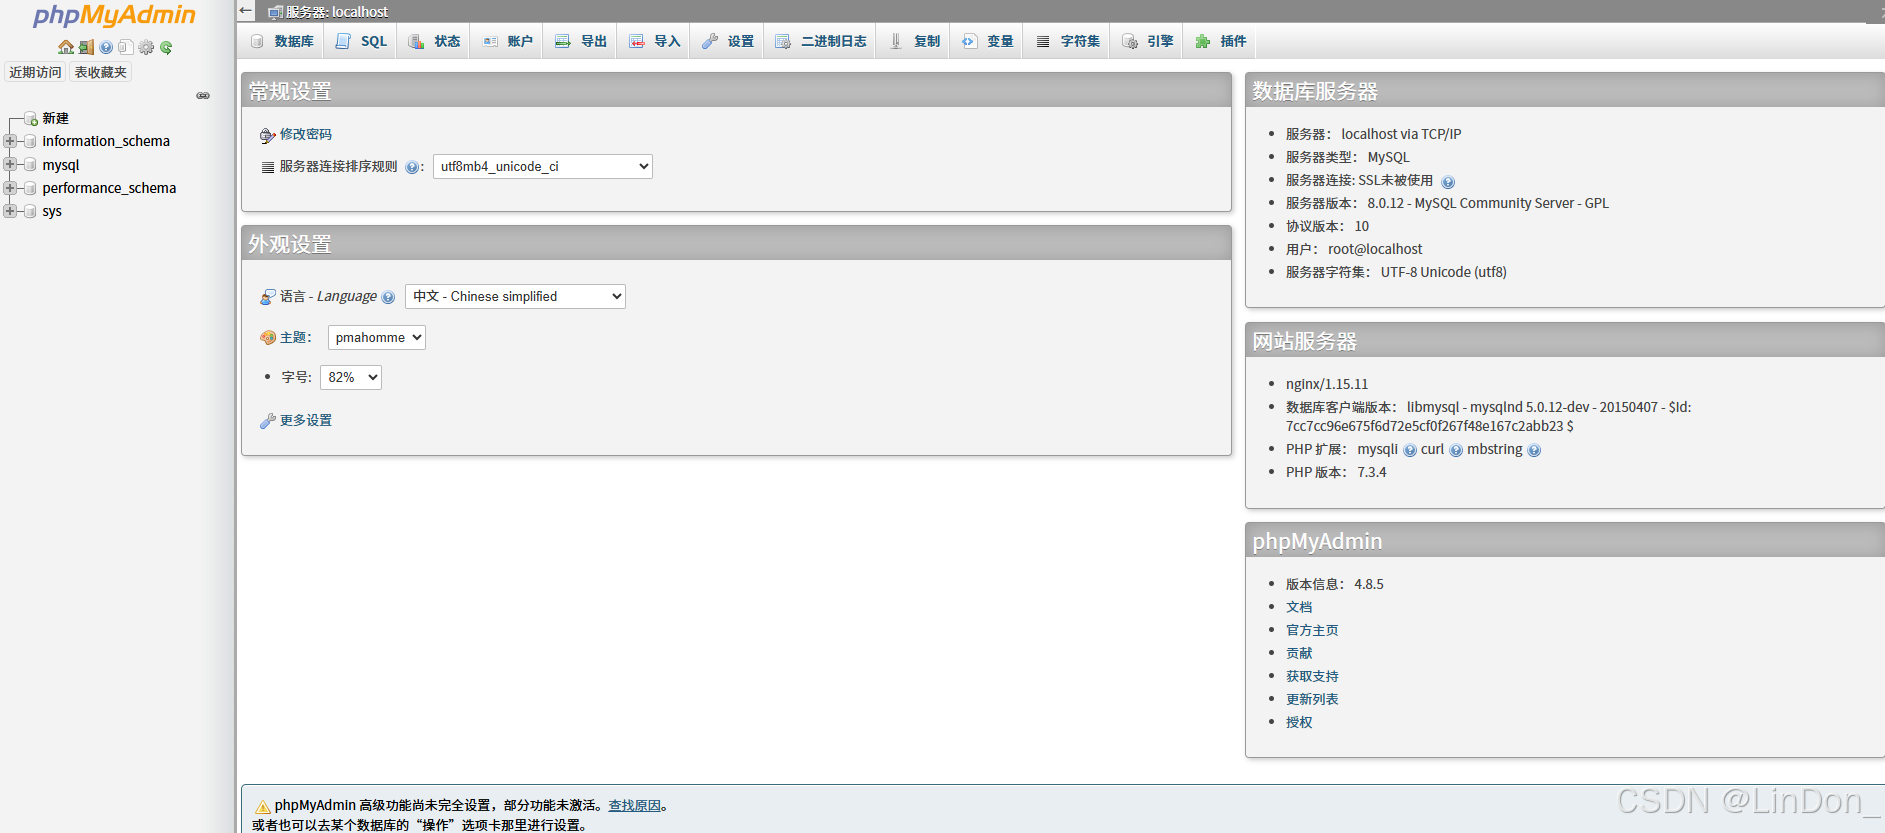Click the help icon after curl extension

(1456, 451)
